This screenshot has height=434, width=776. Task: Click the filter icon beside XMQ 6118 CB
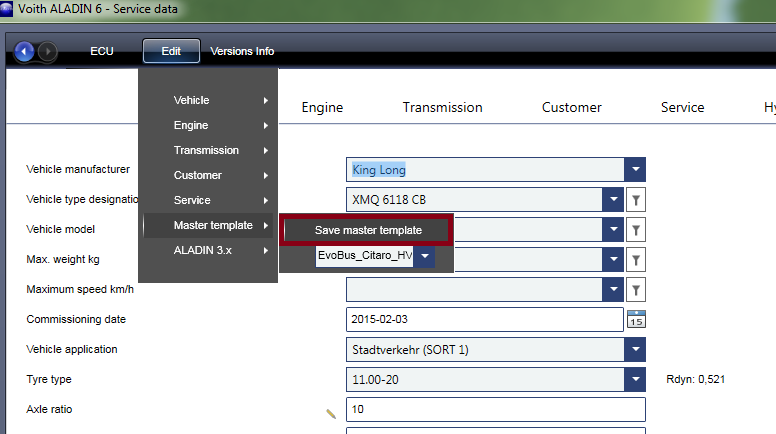point(636,200)
